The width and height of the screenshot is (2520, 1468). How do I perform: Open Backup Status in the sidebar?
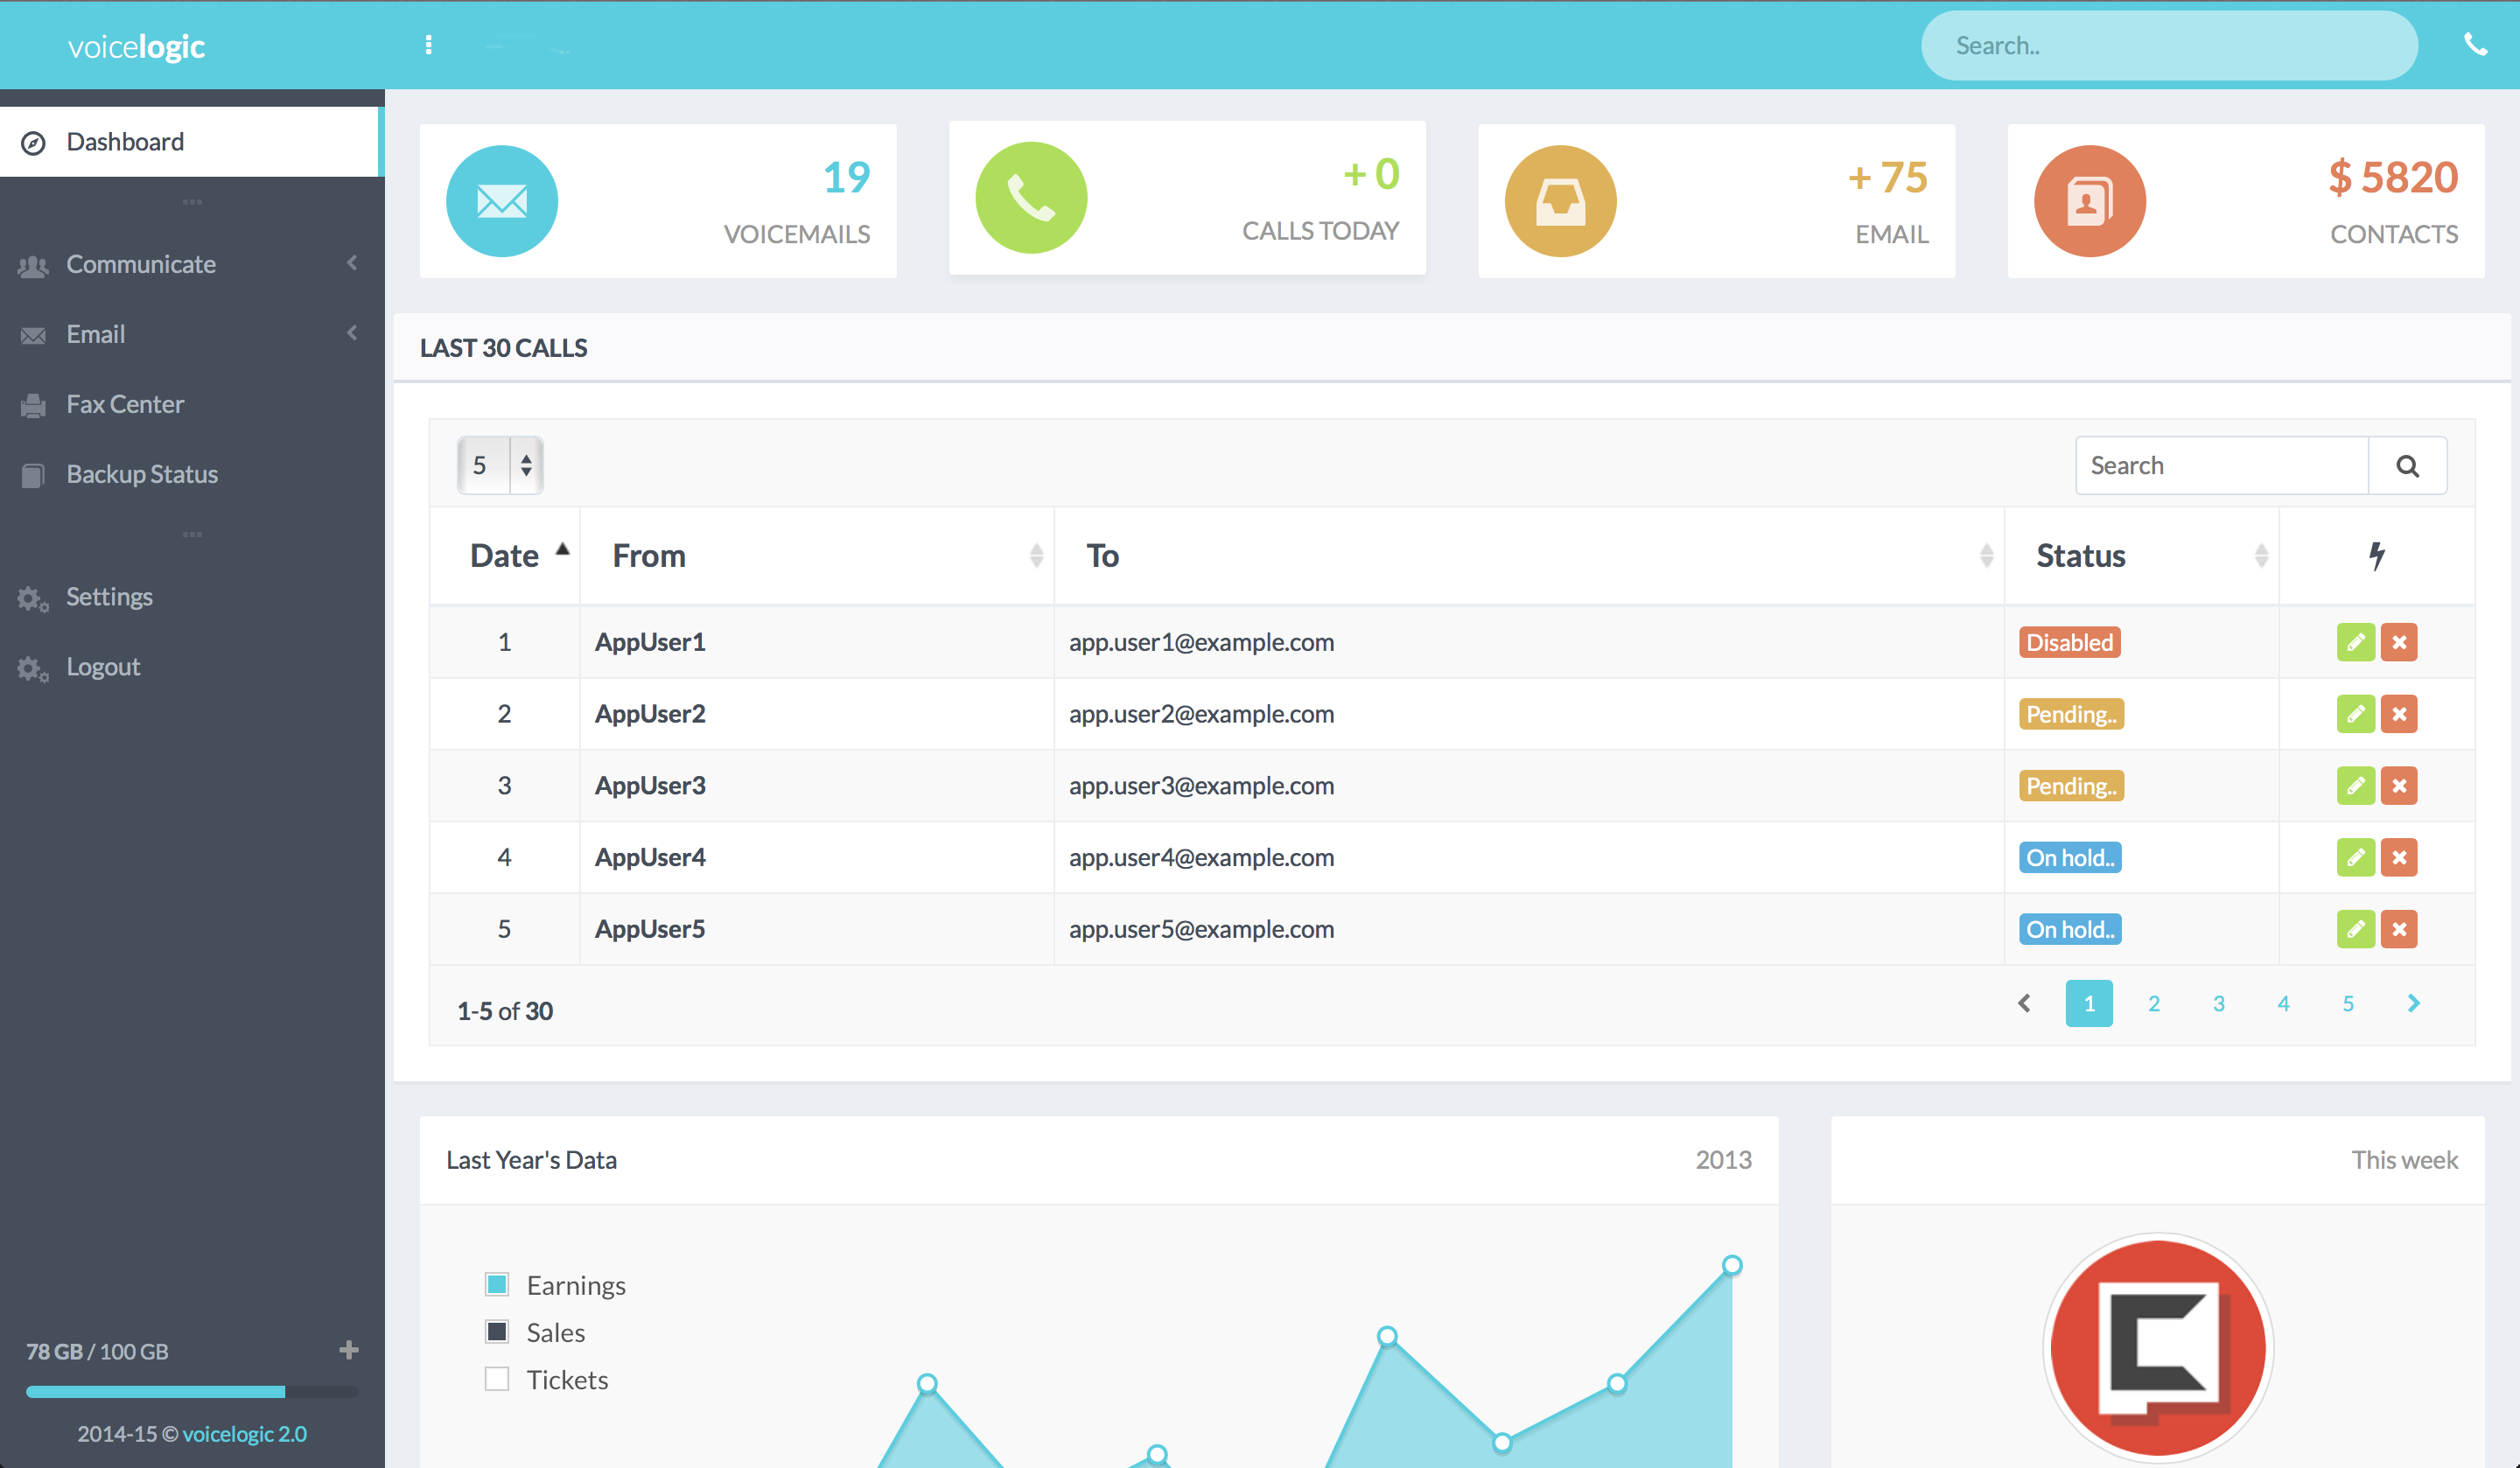coord(190,474)
